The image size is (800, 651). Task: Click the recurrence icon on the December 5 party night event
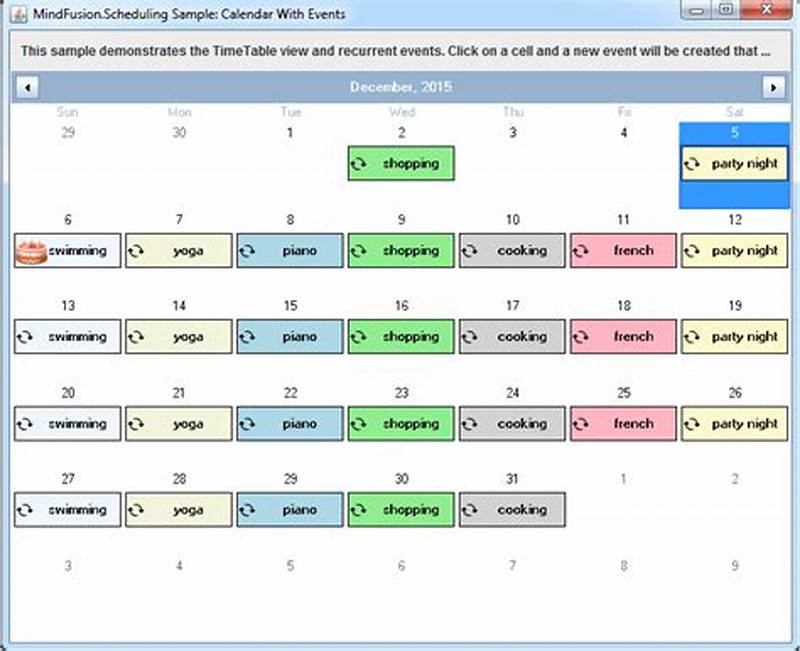[x=694, y=163]
